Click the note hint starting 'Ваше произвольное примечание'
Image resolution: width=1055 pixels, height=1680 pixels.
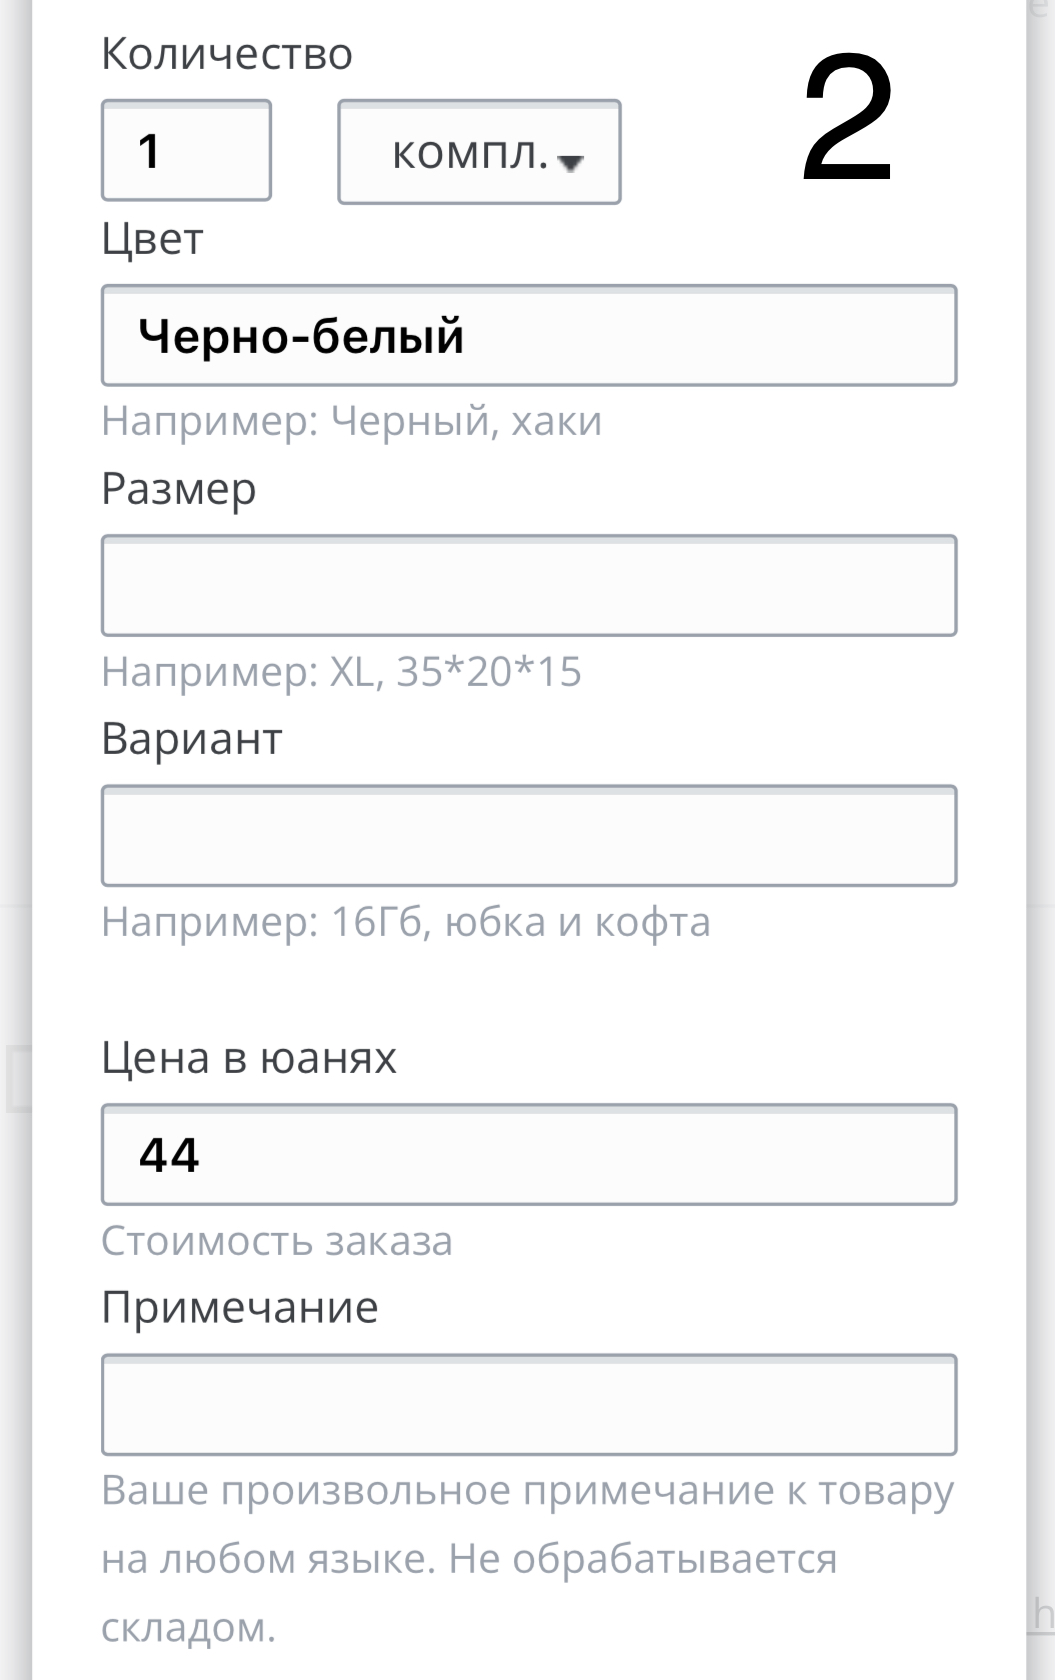coord(528,1491)
